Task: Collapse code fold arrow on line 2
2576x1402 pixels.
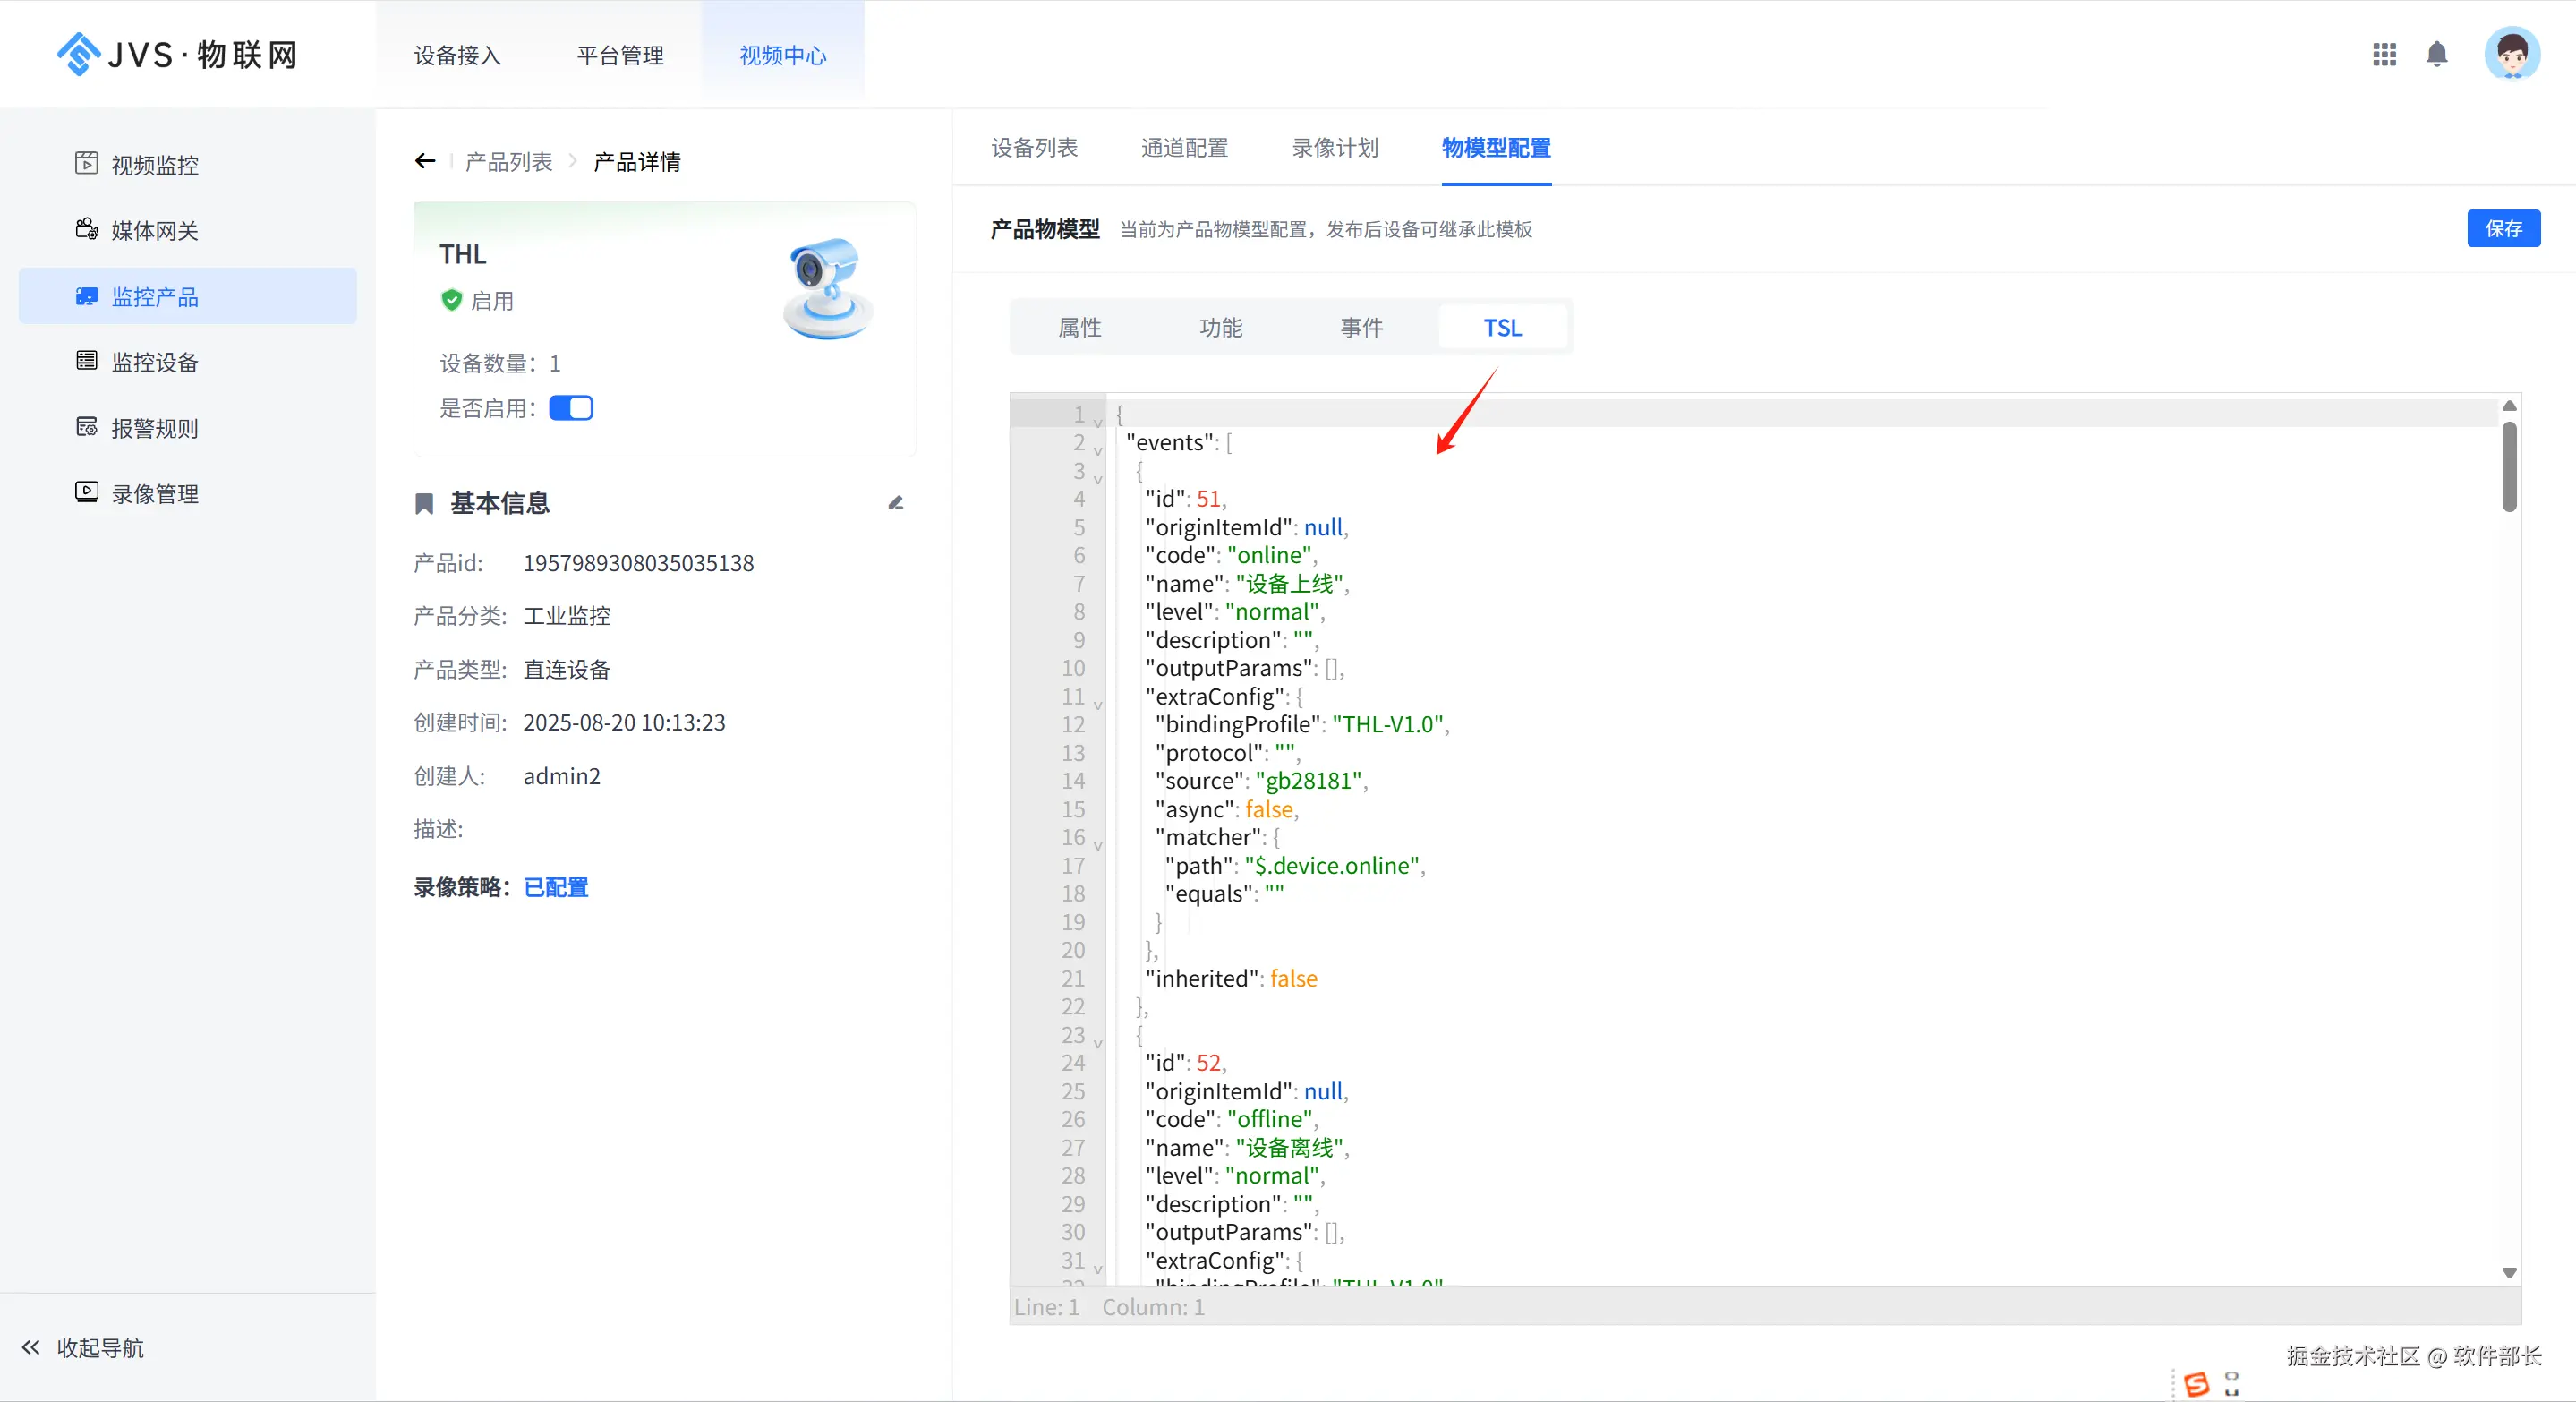Action: click(x=1098, y=450)
